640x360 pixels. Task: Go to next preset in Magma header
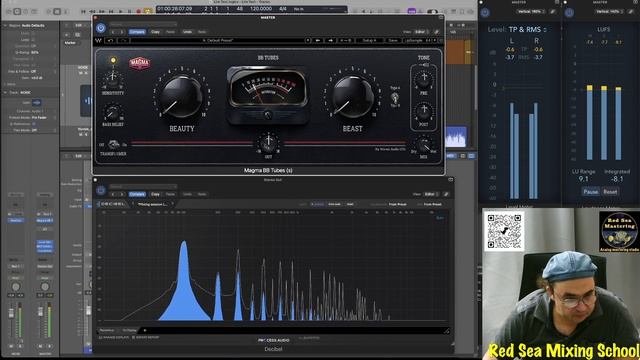click(x=122, y=32)
